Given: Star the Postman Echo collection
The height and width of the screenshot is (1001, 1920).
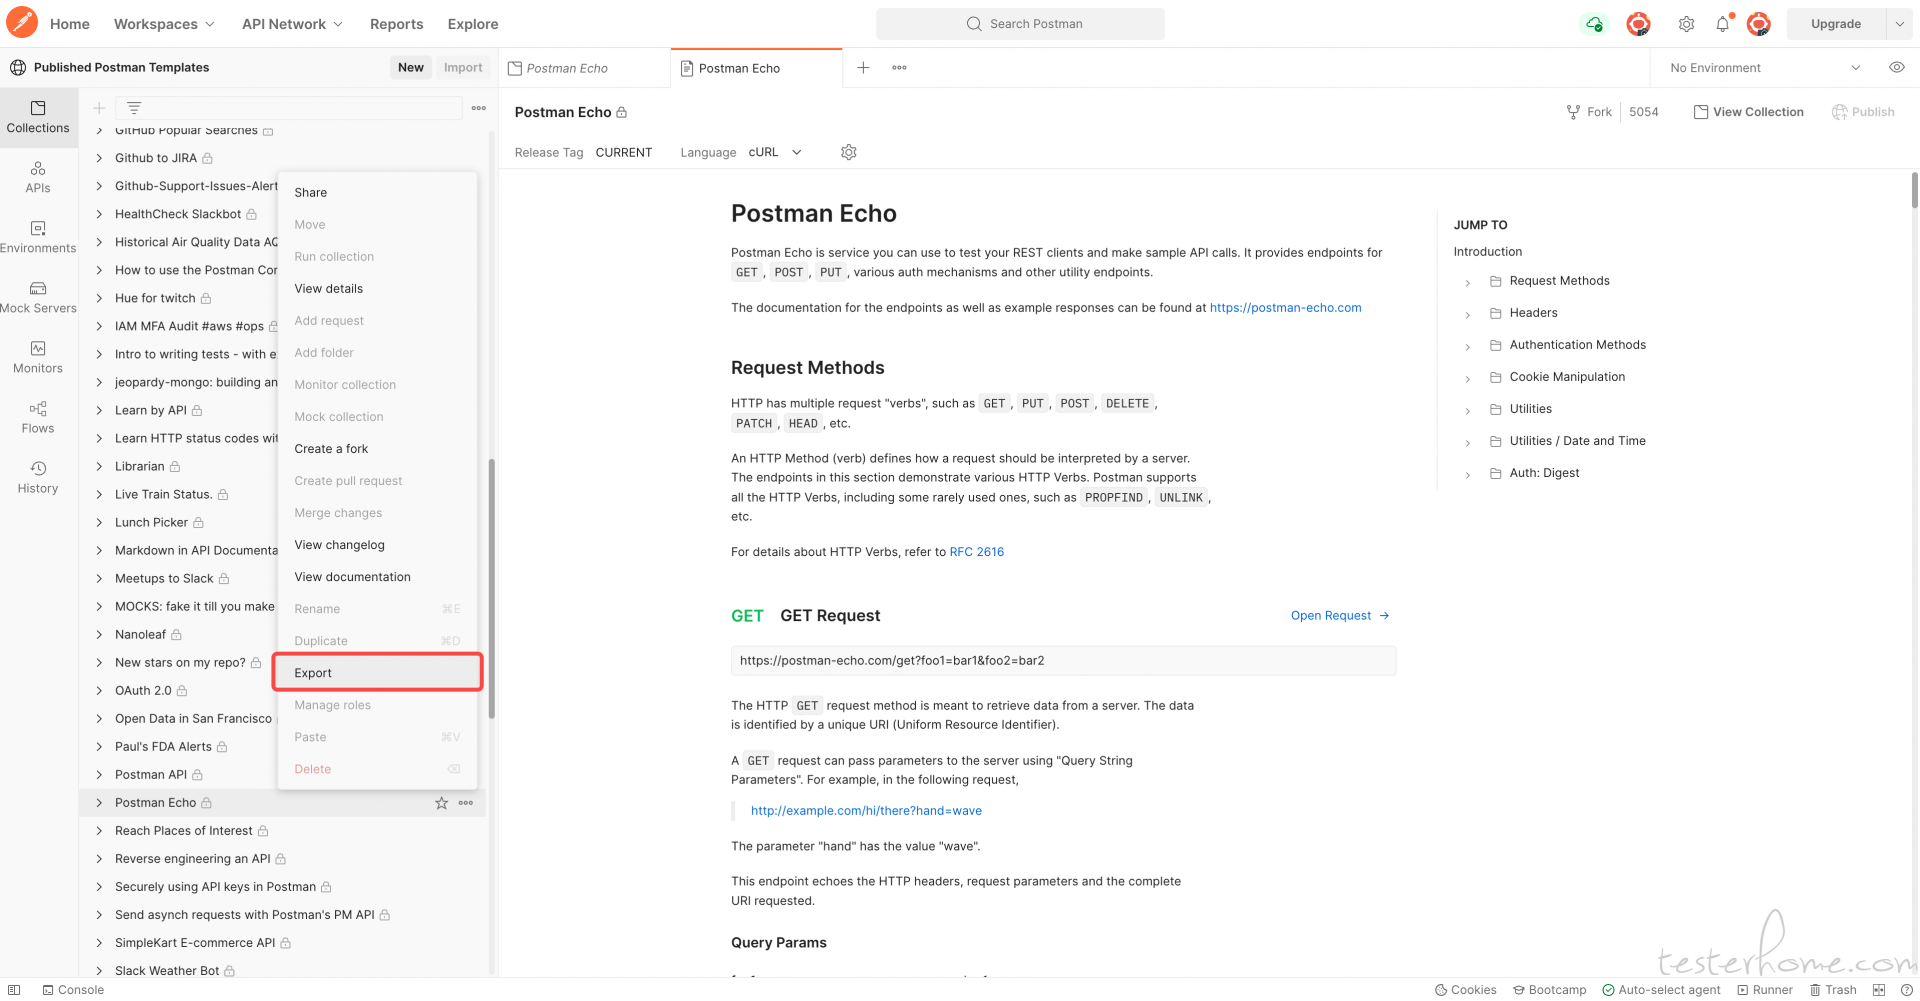Looking at the screenshot, I should [x=441, y=803].
